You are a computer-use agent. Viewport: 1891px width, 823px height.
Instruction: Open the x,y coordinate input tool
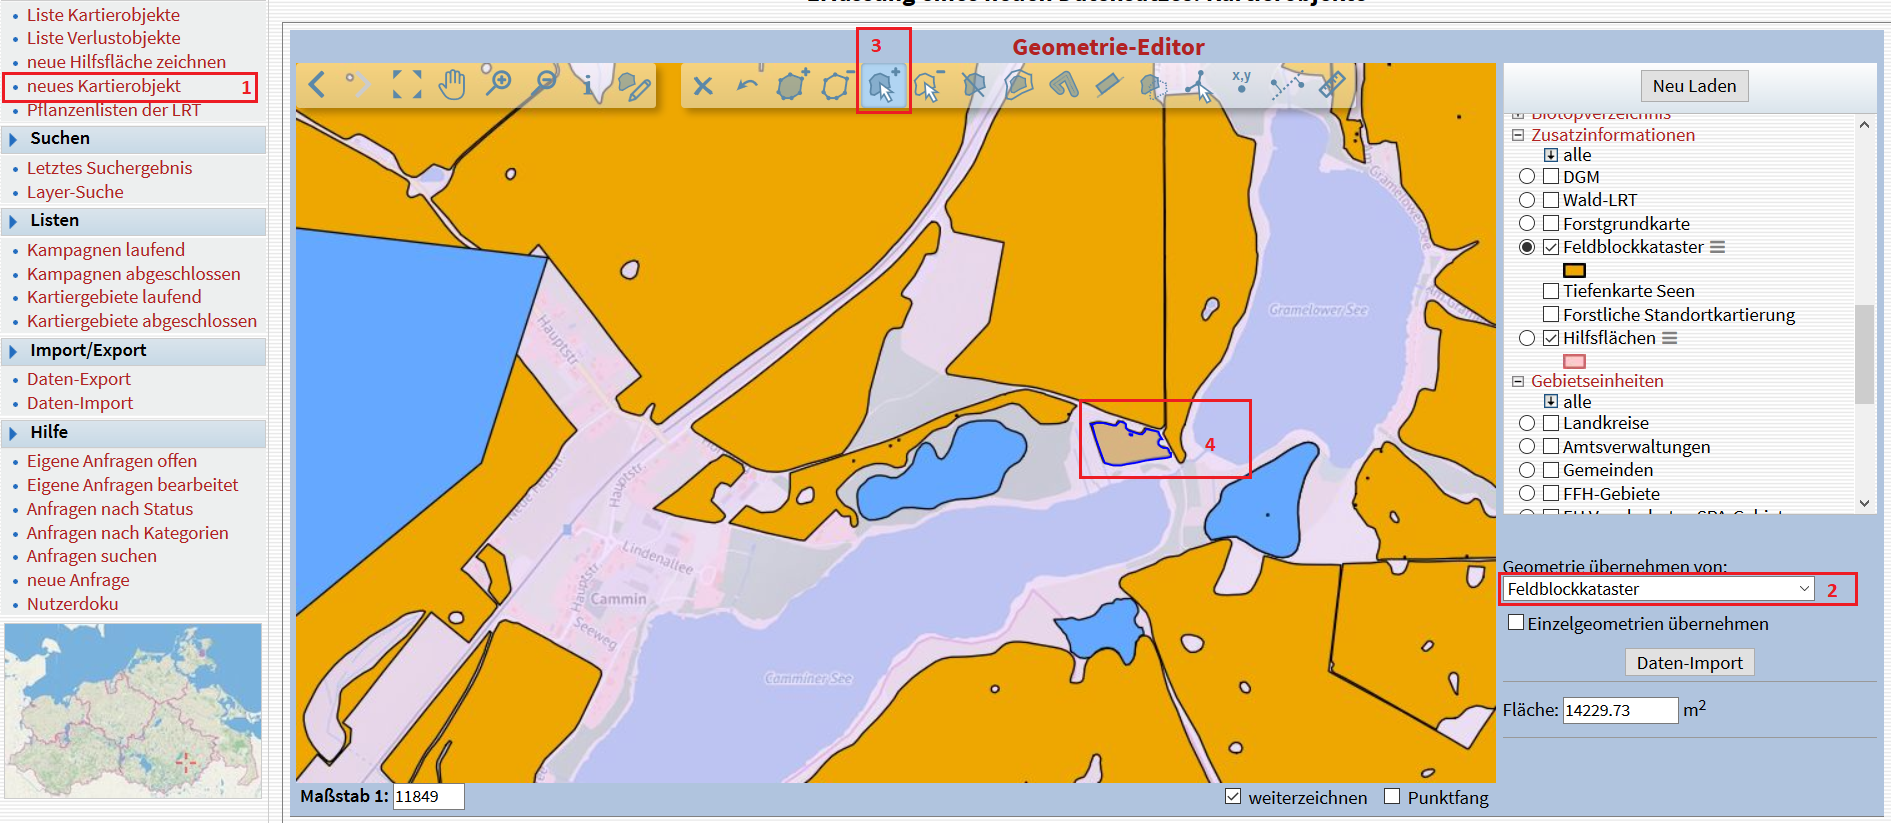pos(1241,82)
